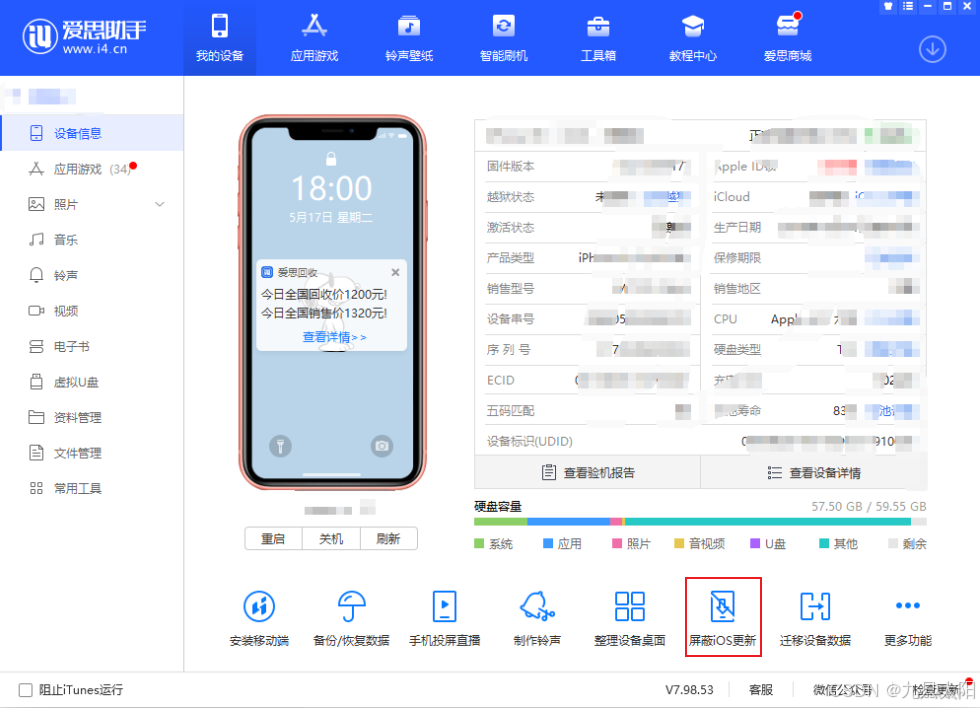Image resolution: width=980 pixels, height=708 pixels.
Task: Click the phone lock screen preview
Action: (332, 302)
